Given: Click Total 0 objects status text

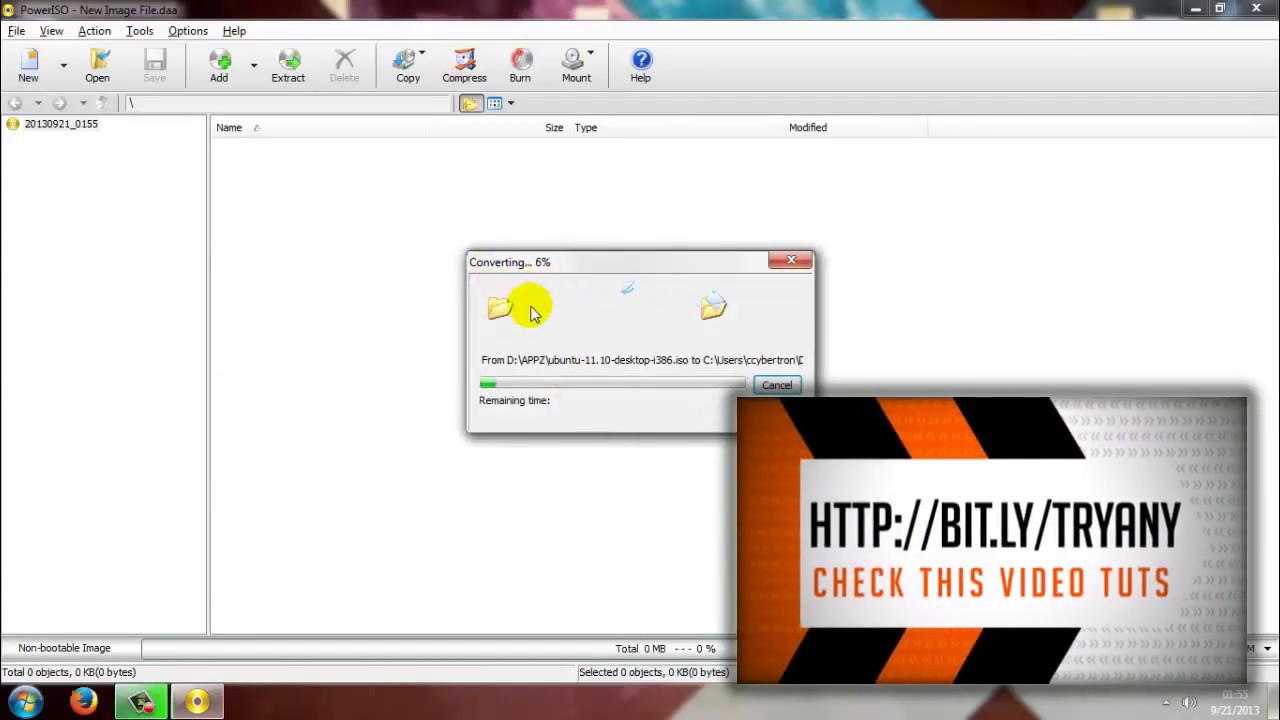Looking at the screenshot, I should pos(69,672).
